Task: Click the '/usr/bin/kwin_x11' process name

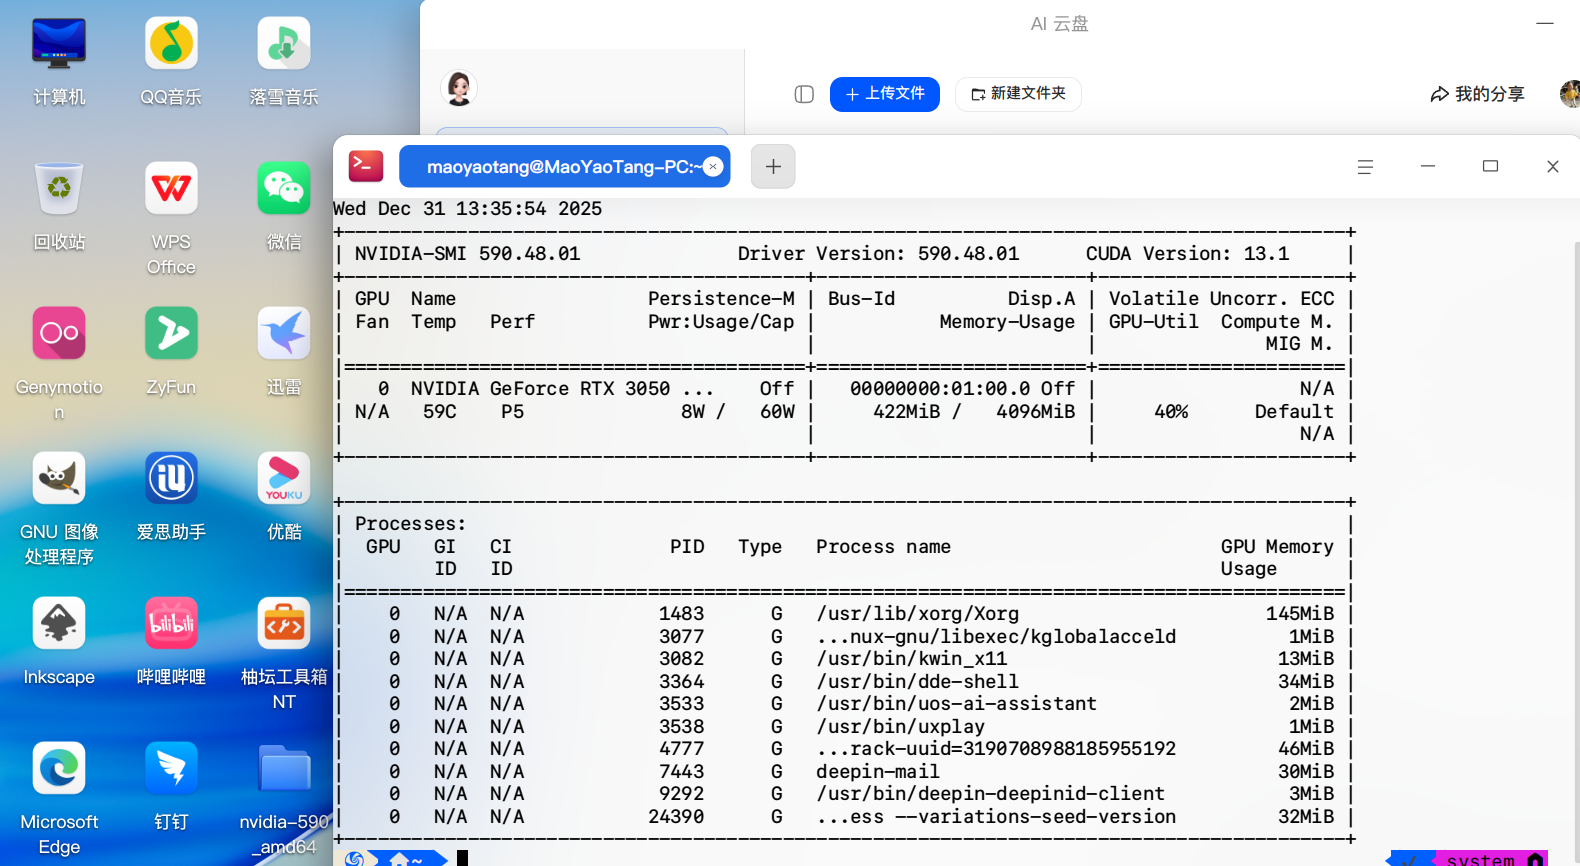Action: pyautogui.click(x=912, y=659)
